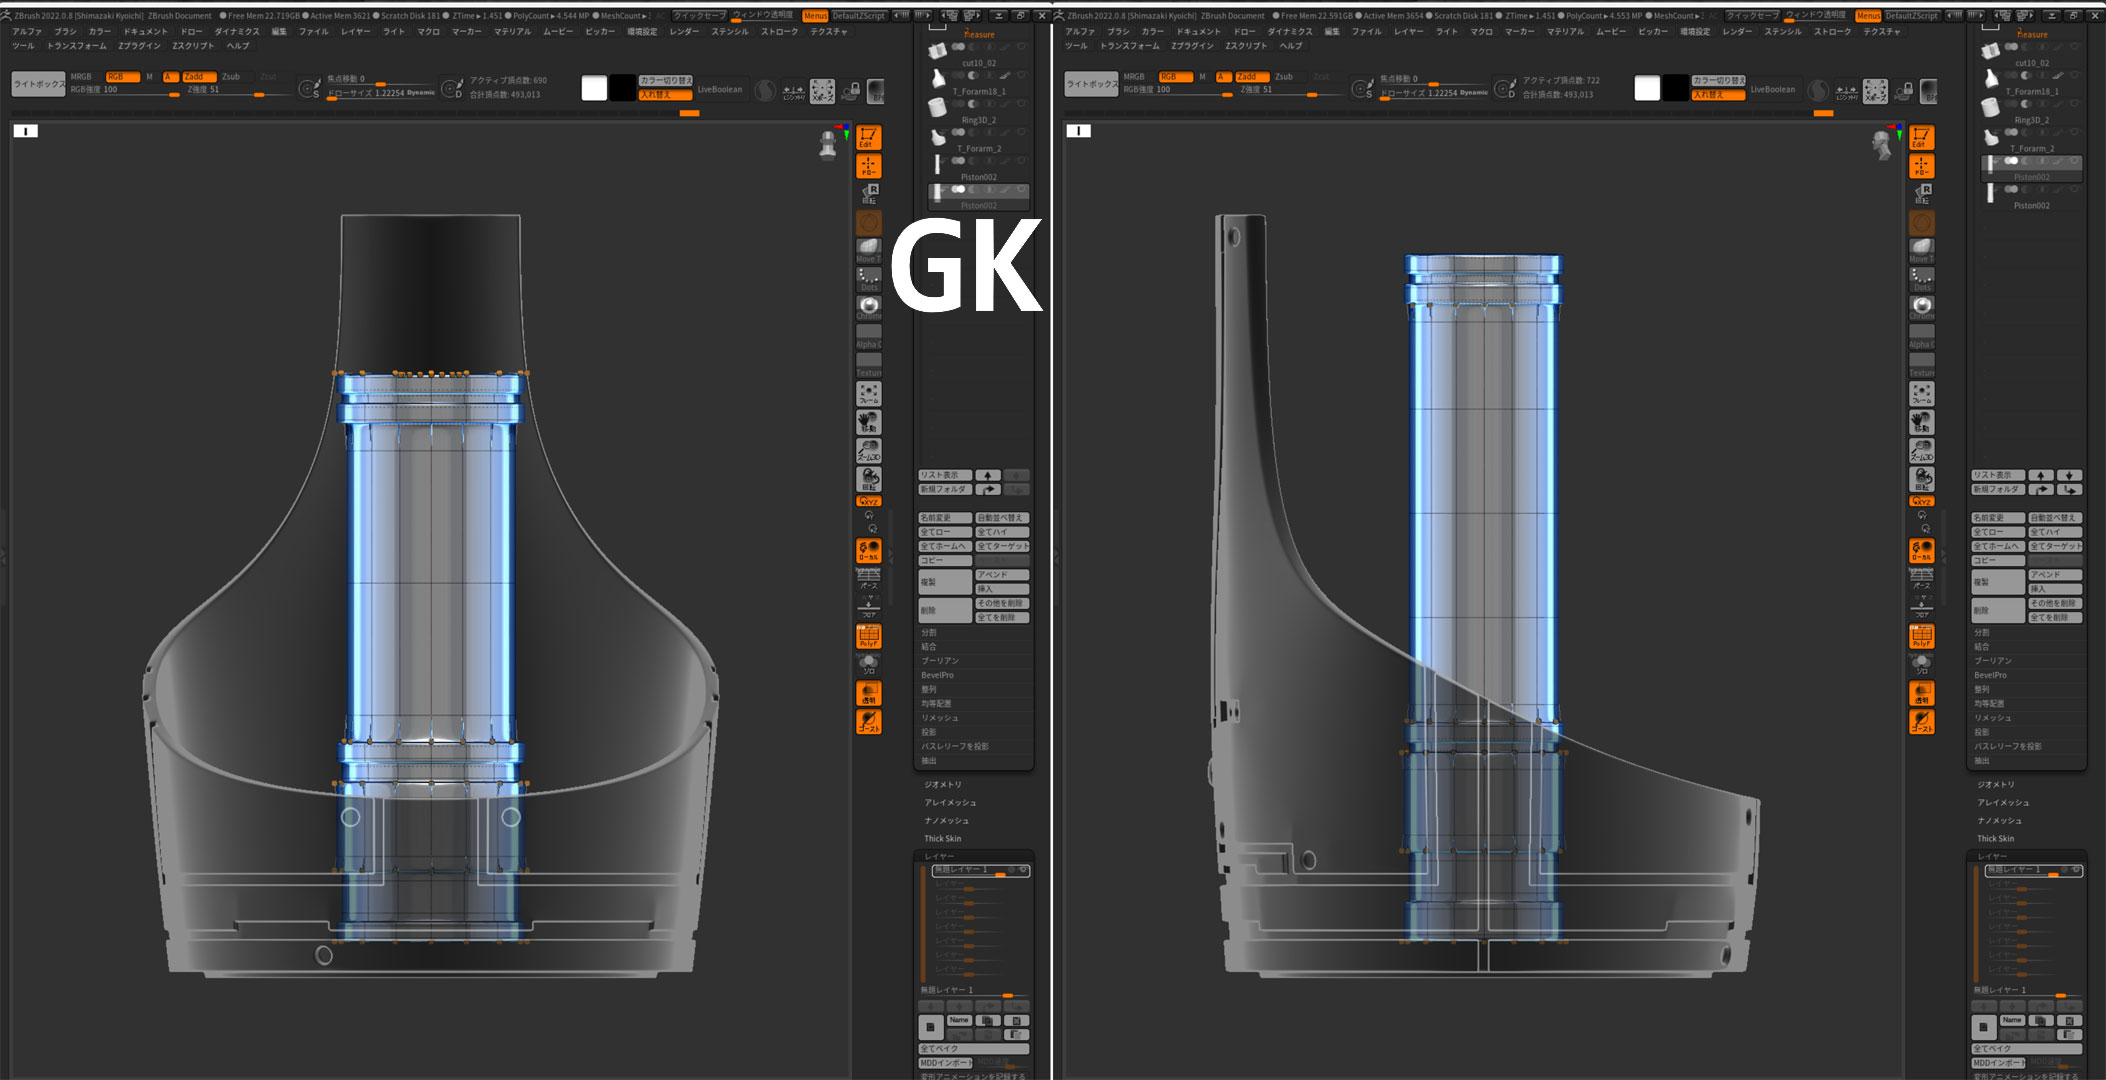Screen dimensions: 2106x1080
Task: Click LightBox (ライトボックス) button in left window
Action: tap(38, 84)
